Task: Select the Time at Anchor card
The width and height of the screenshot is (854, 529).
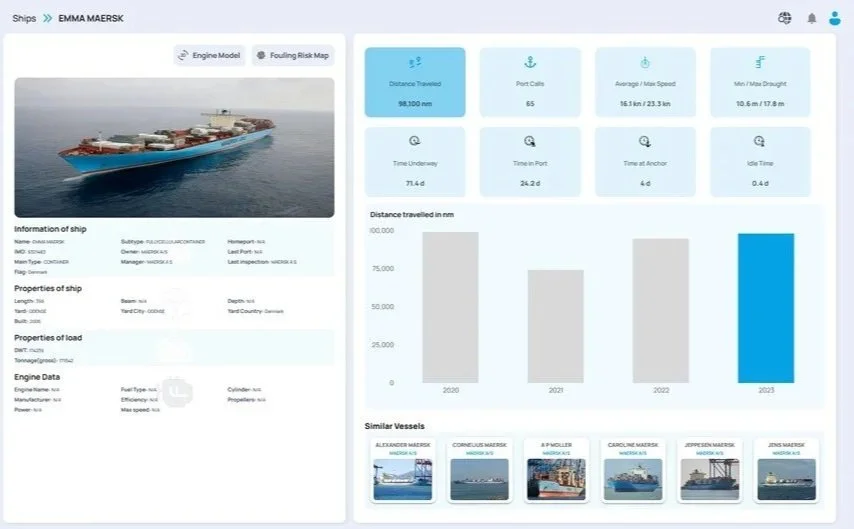Action: (645, 162)
